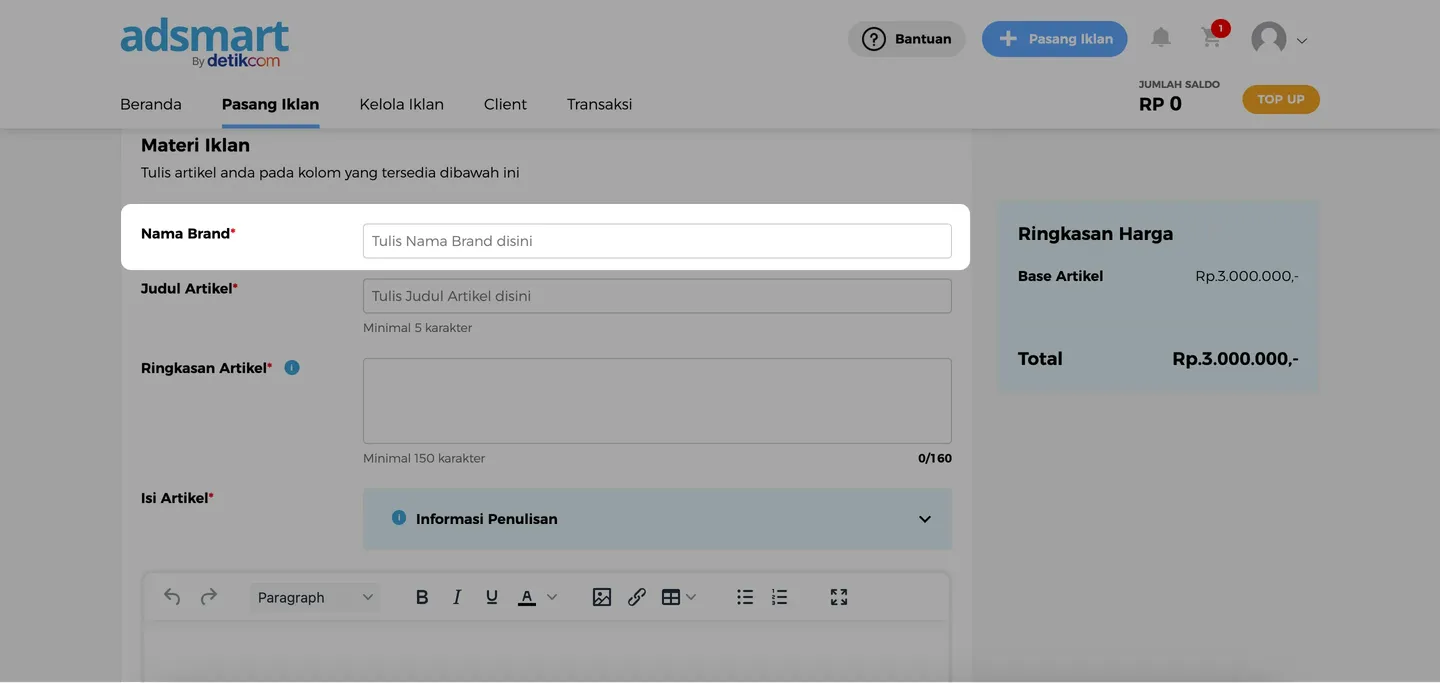Click the redo arrow in editor toolbar
The image size is (1440, 683).
point(209,597)
